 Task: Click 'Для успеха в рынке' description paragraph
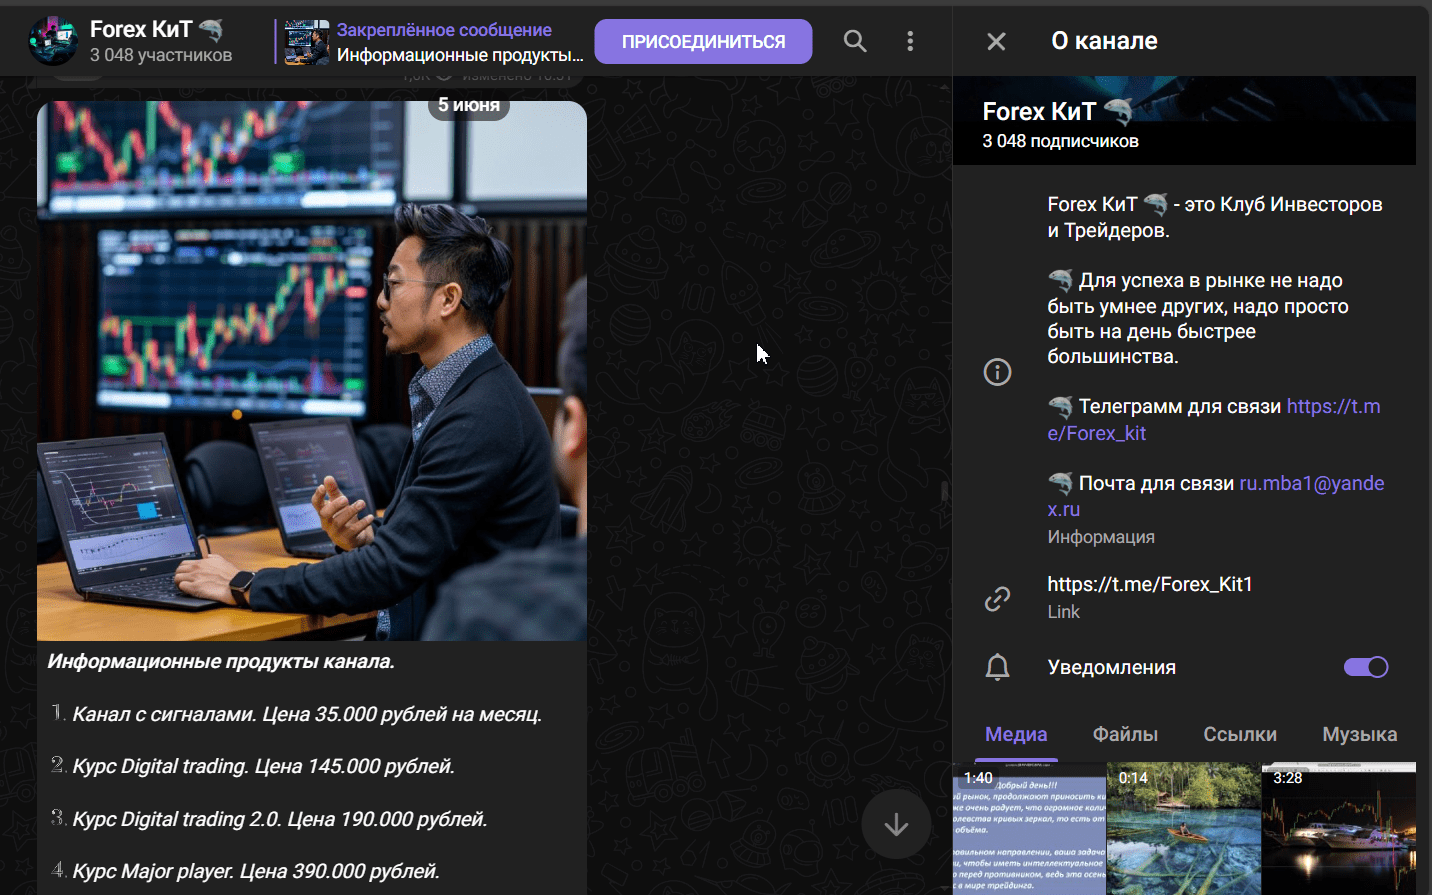[1198, 318]
